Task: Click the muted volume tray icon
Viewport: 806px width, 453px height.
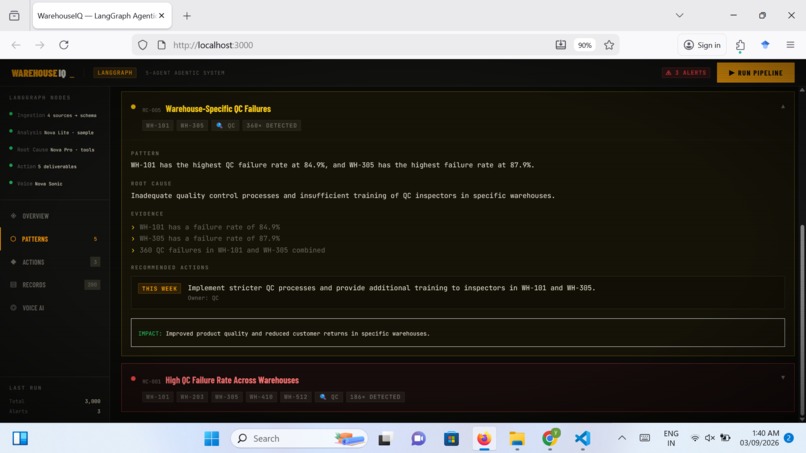Action: coord(710,438)
